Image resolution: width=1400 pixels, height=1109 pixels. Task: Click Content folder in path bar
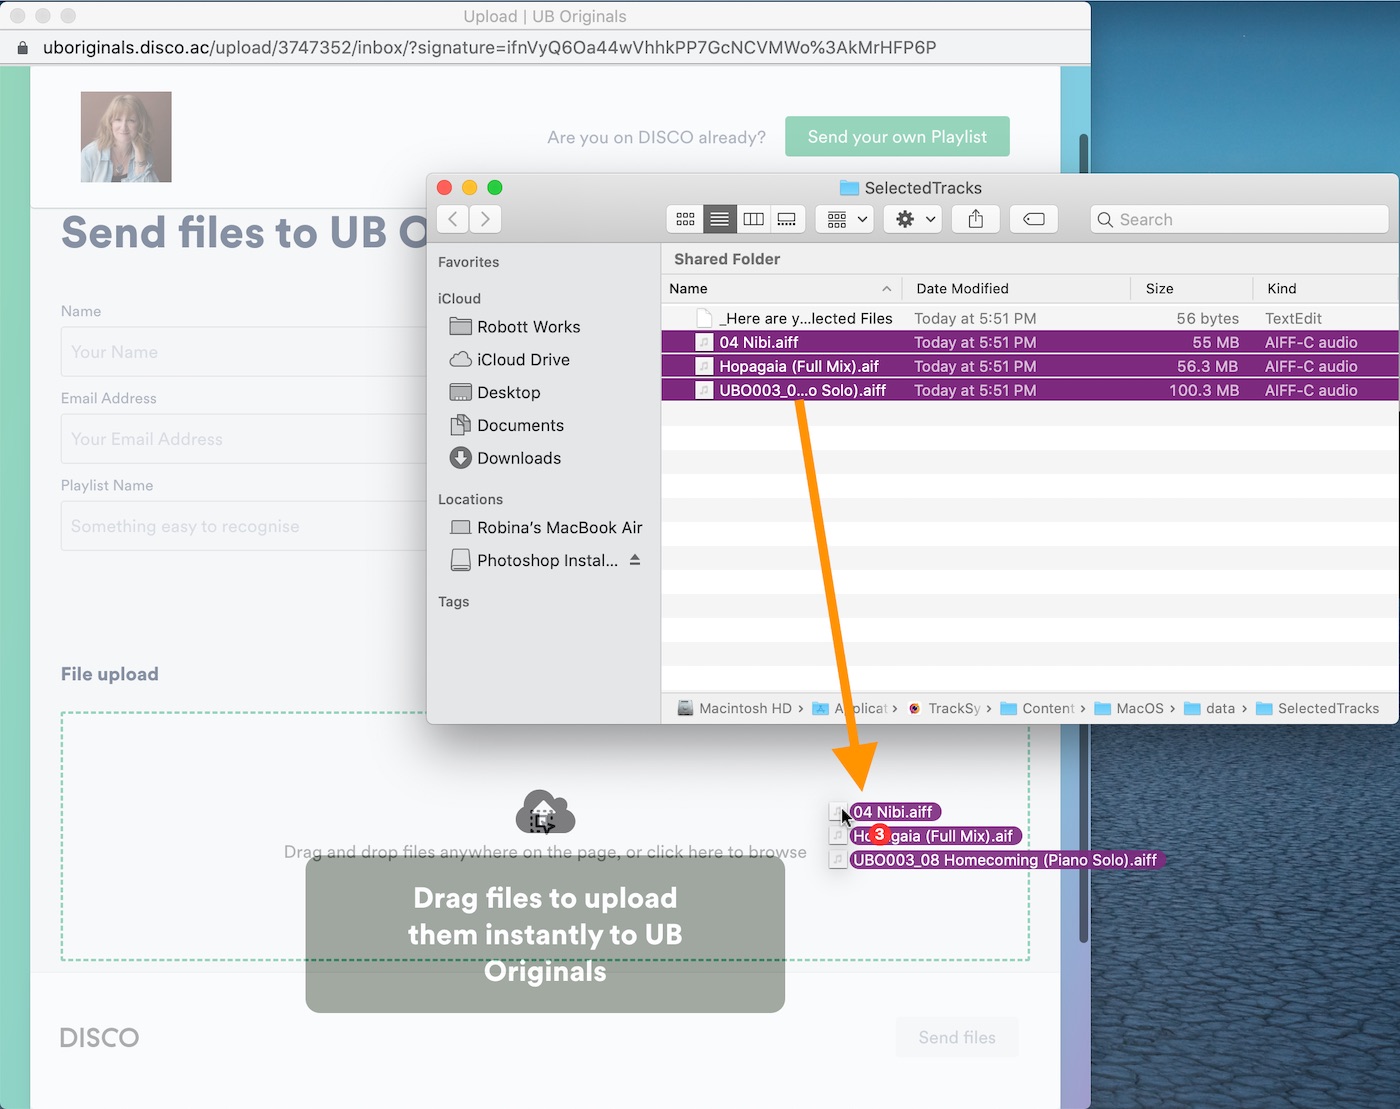tap(1038, 708)
